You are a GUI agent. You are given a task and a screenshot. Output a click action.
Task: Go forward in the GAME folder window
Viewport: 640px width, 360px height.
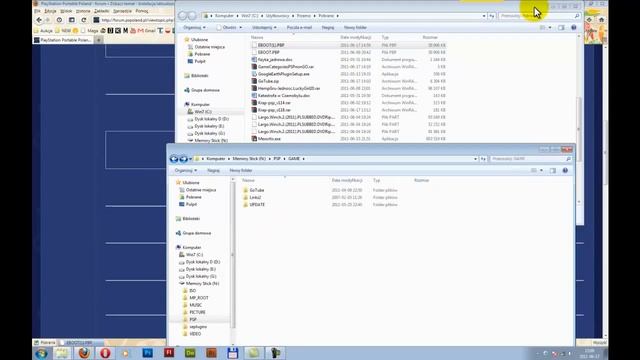click(183, 159)
